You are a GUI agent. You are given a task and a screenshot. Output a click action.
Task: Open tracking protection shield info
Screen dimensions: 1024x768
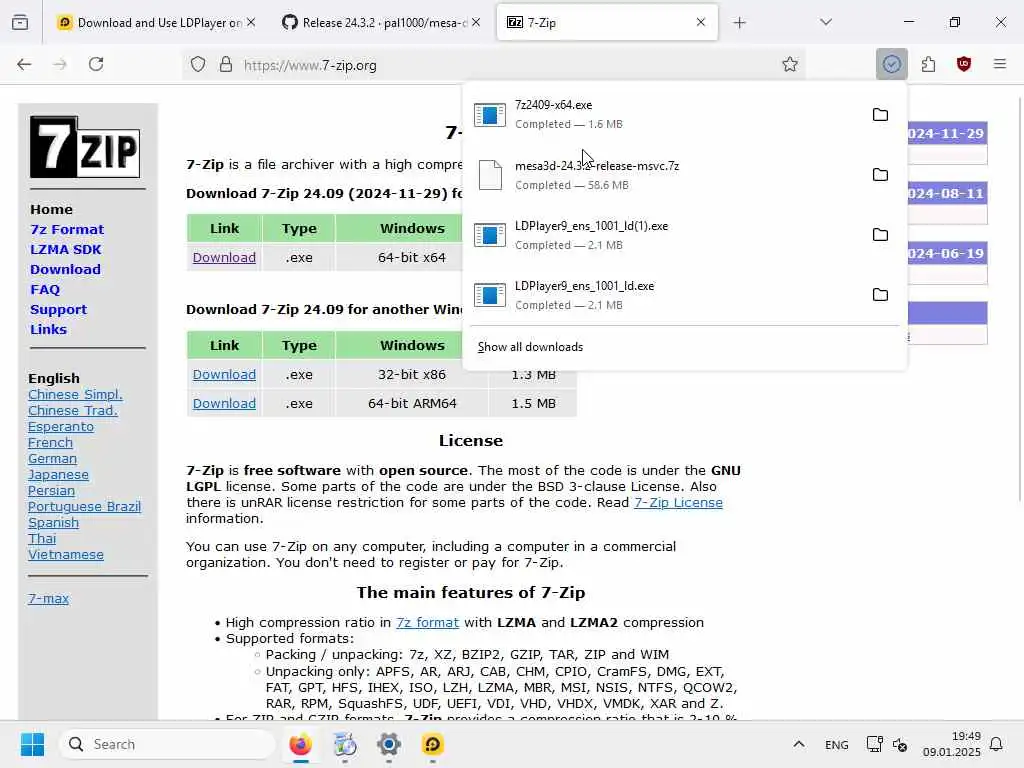[198, 65]
